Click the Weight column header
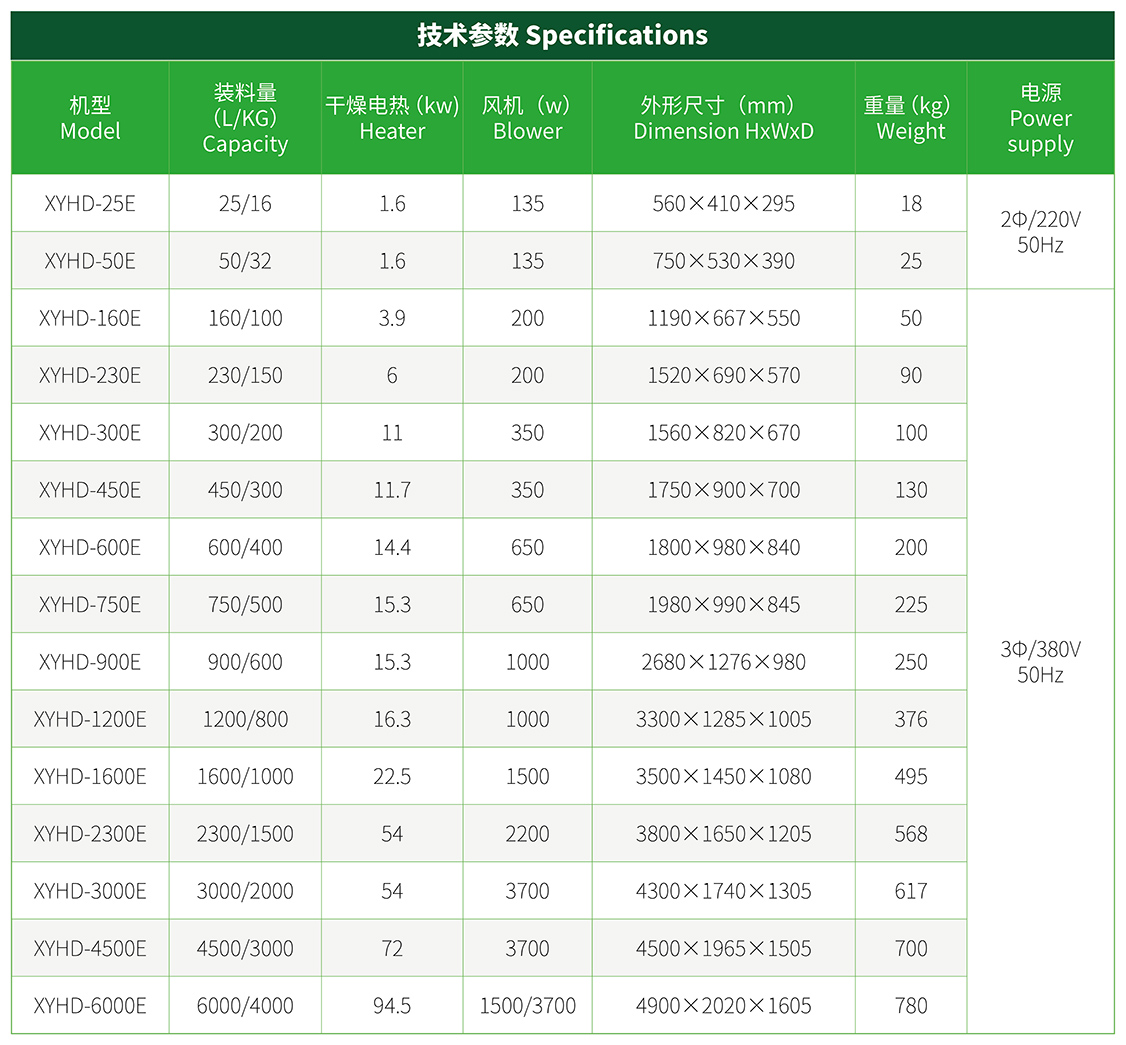Viewport: 1126px width, 1045px height. click(x=910, y=118)
